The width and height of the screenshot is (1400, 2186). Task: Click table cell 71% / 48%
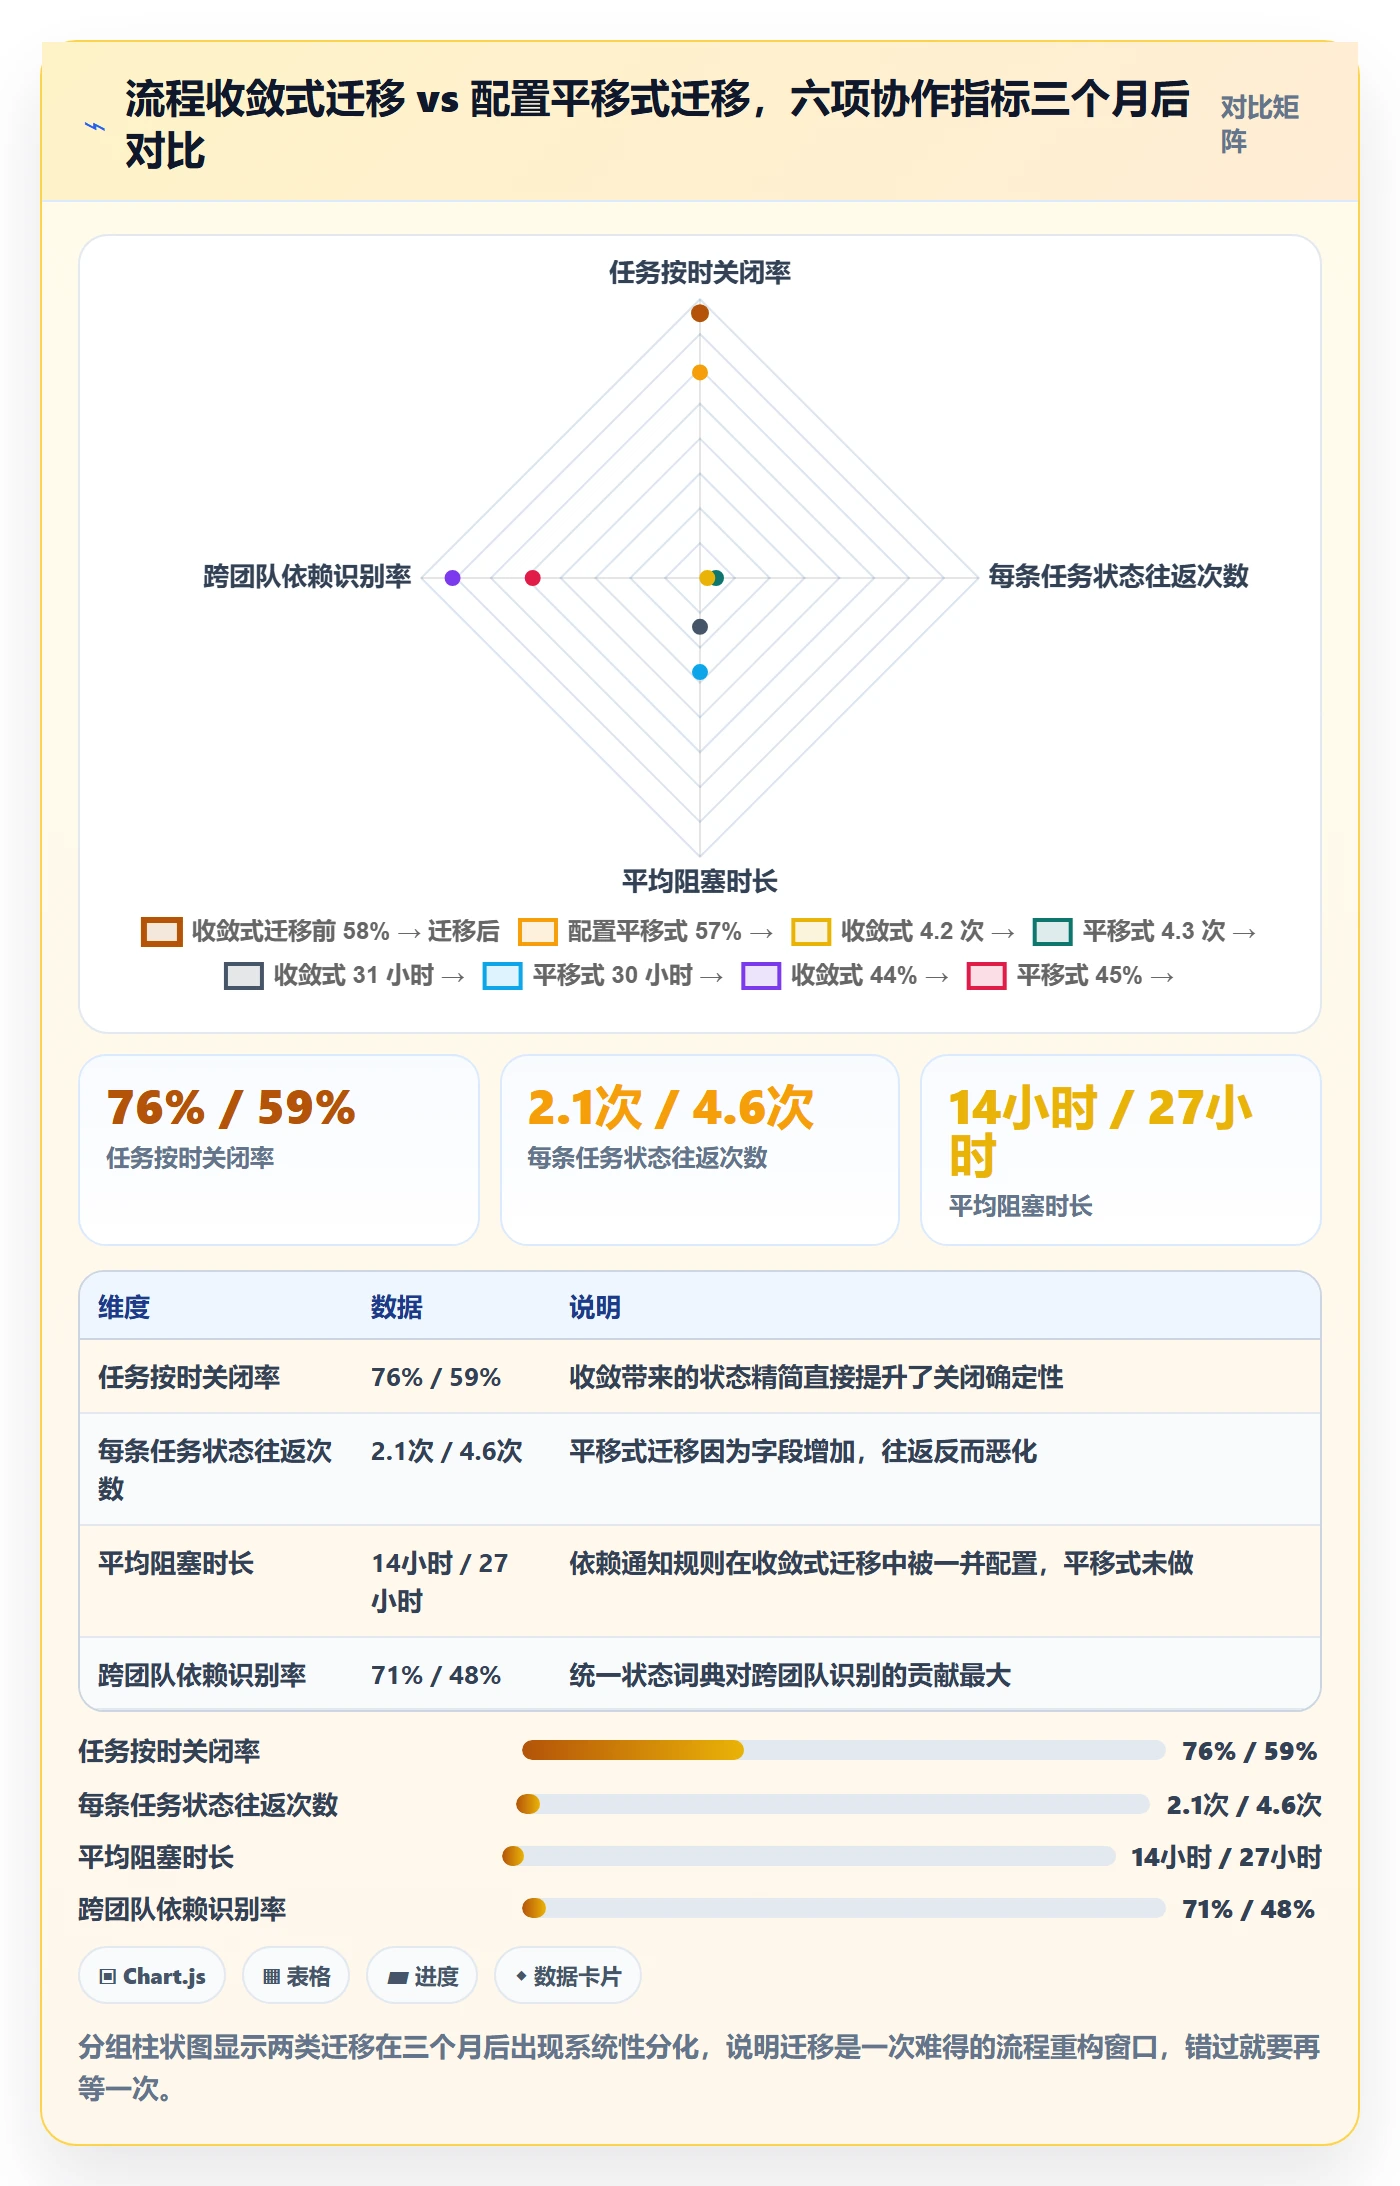pos(436,1675)
